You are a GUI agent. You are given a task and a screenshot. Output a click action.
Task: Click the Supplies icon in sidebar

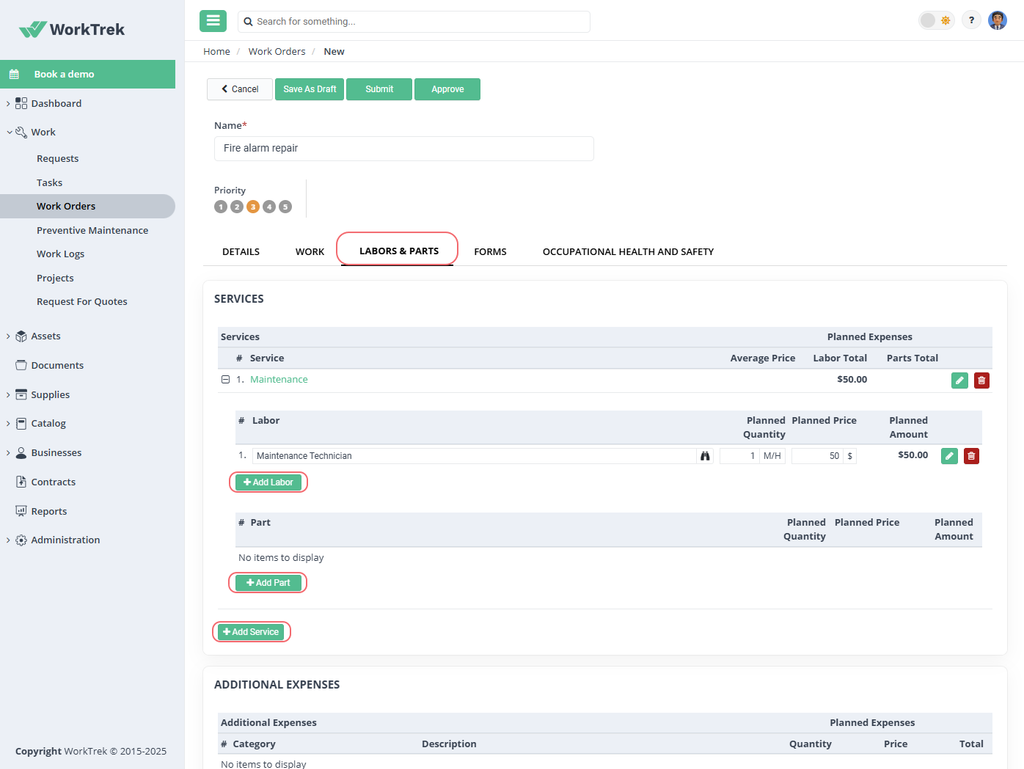pos(21,394)
